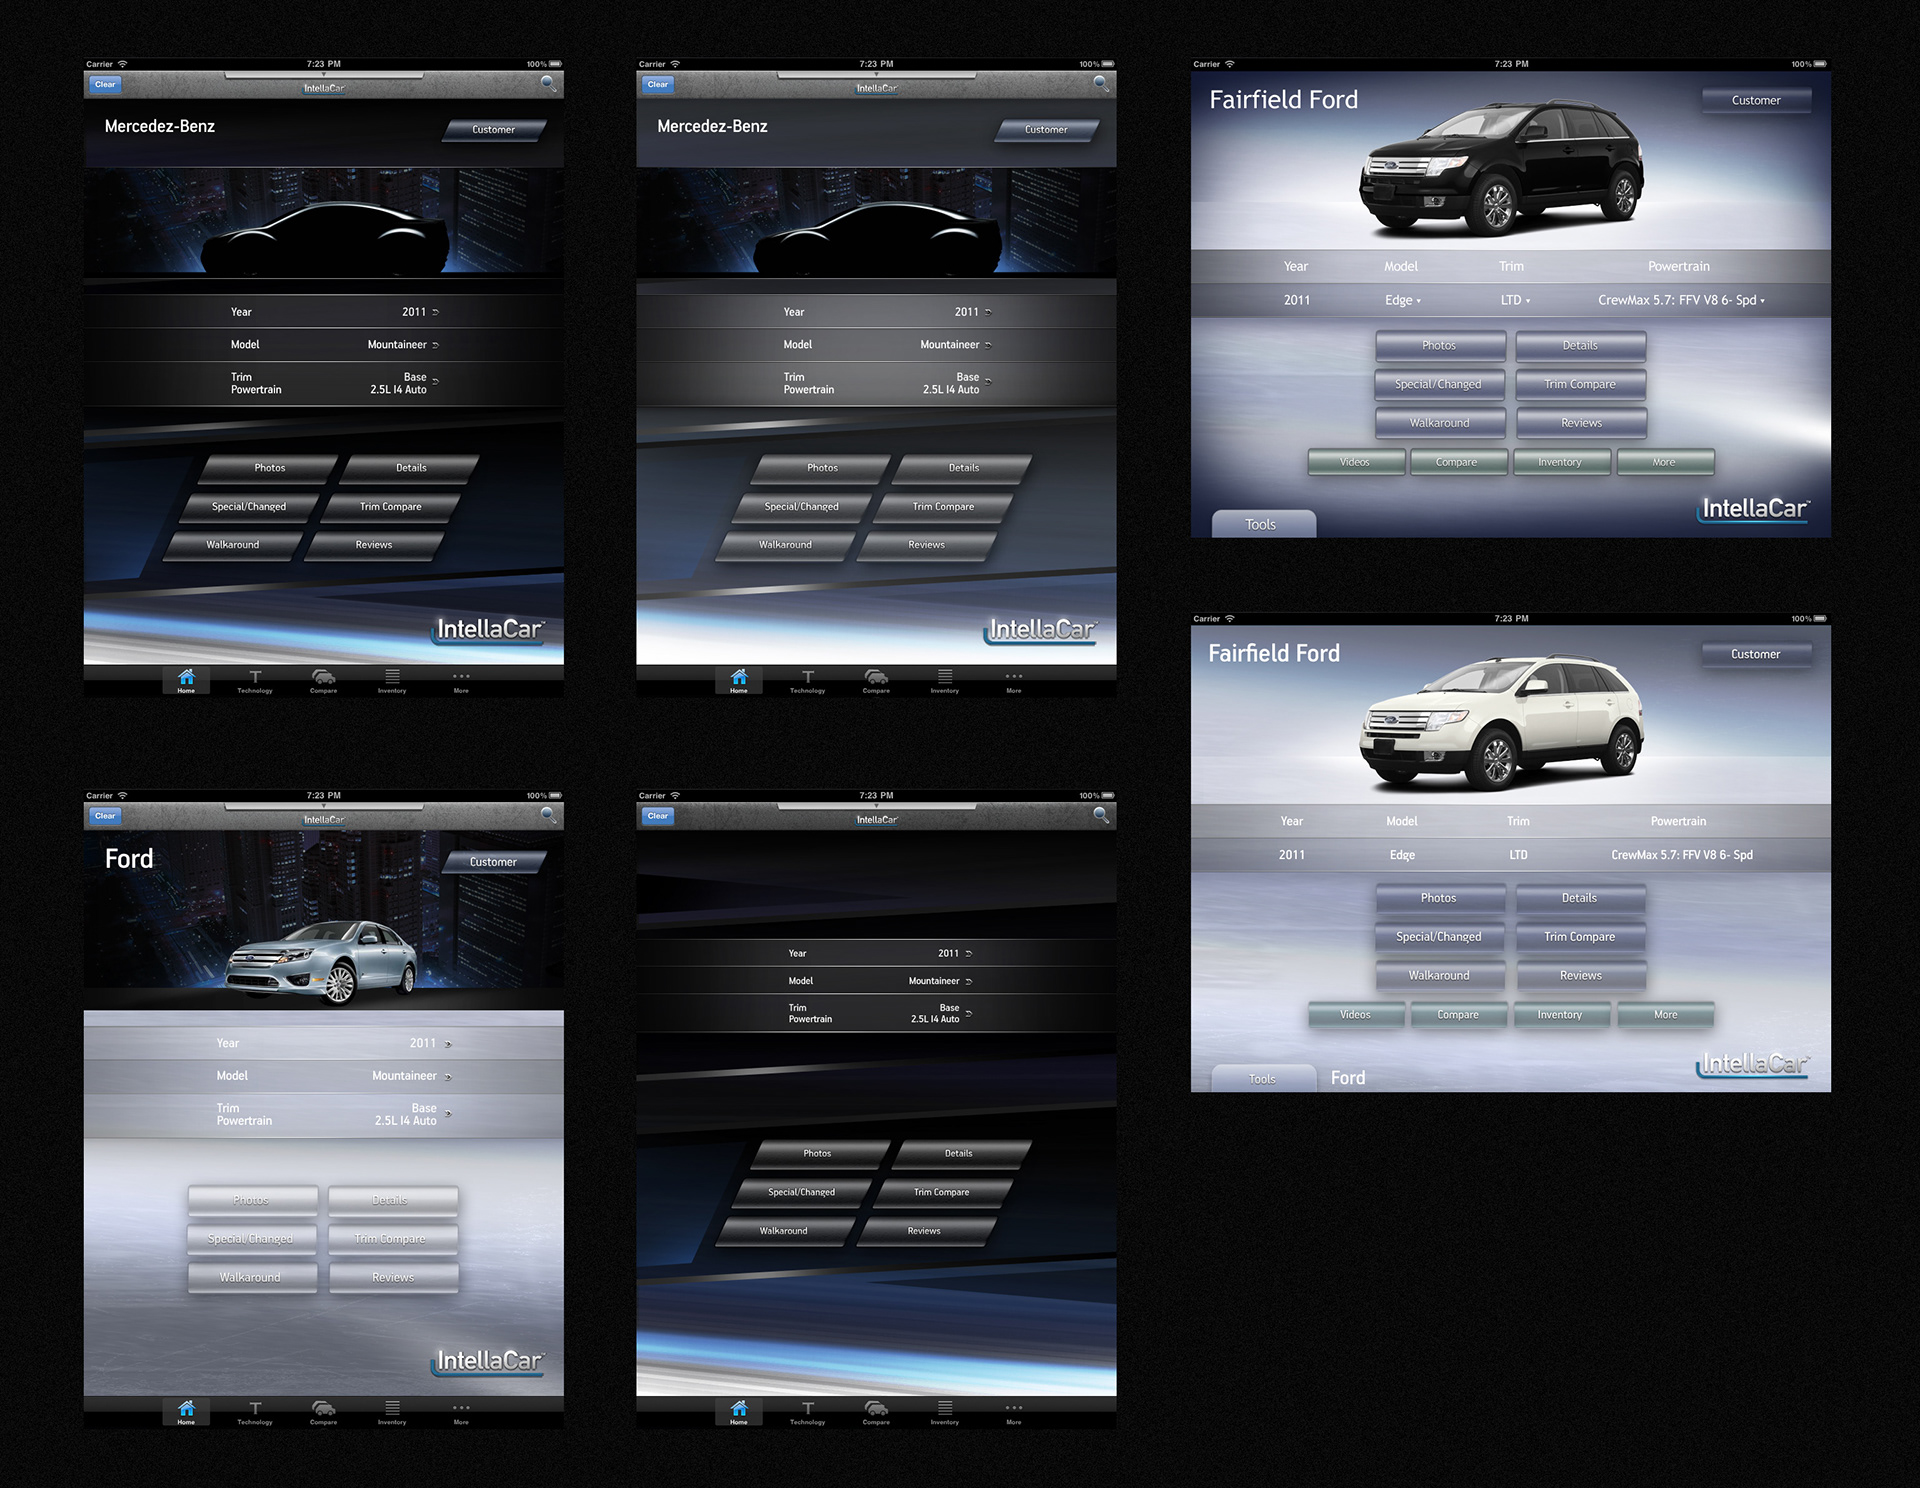Click the Ford label beside the Tools tab
This screenshot has height=1488, width=1920.
pyautogui.click(x=1348, y=1078)
